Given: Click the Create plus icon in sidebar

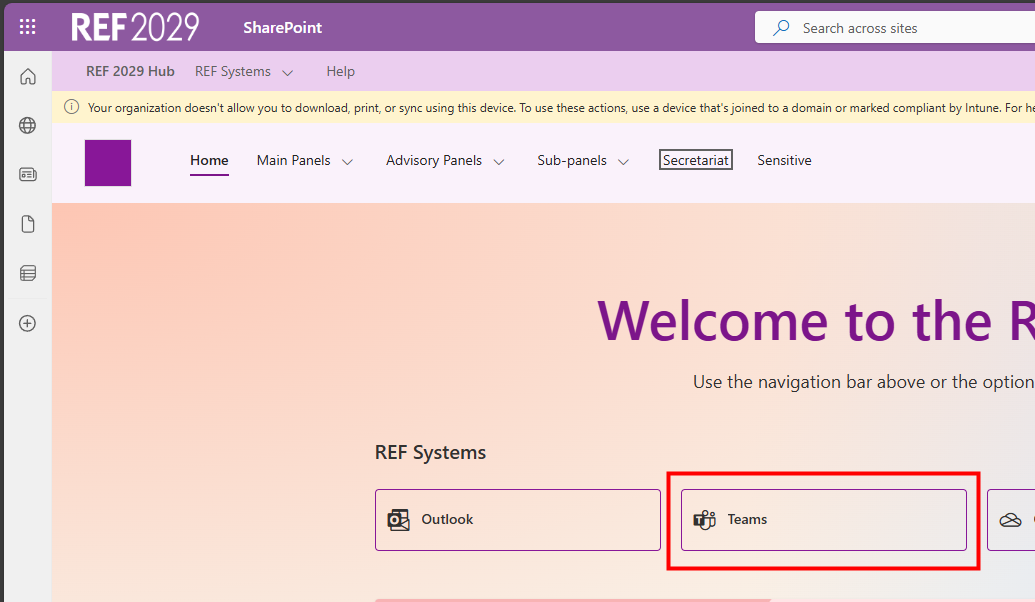Looking at the screenshot, I should (28, 323).
